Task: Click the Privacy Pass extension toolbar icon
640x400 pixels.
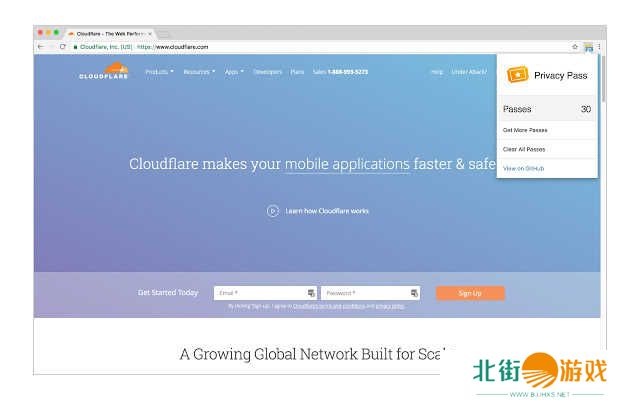Action: (x=589, y=47)
